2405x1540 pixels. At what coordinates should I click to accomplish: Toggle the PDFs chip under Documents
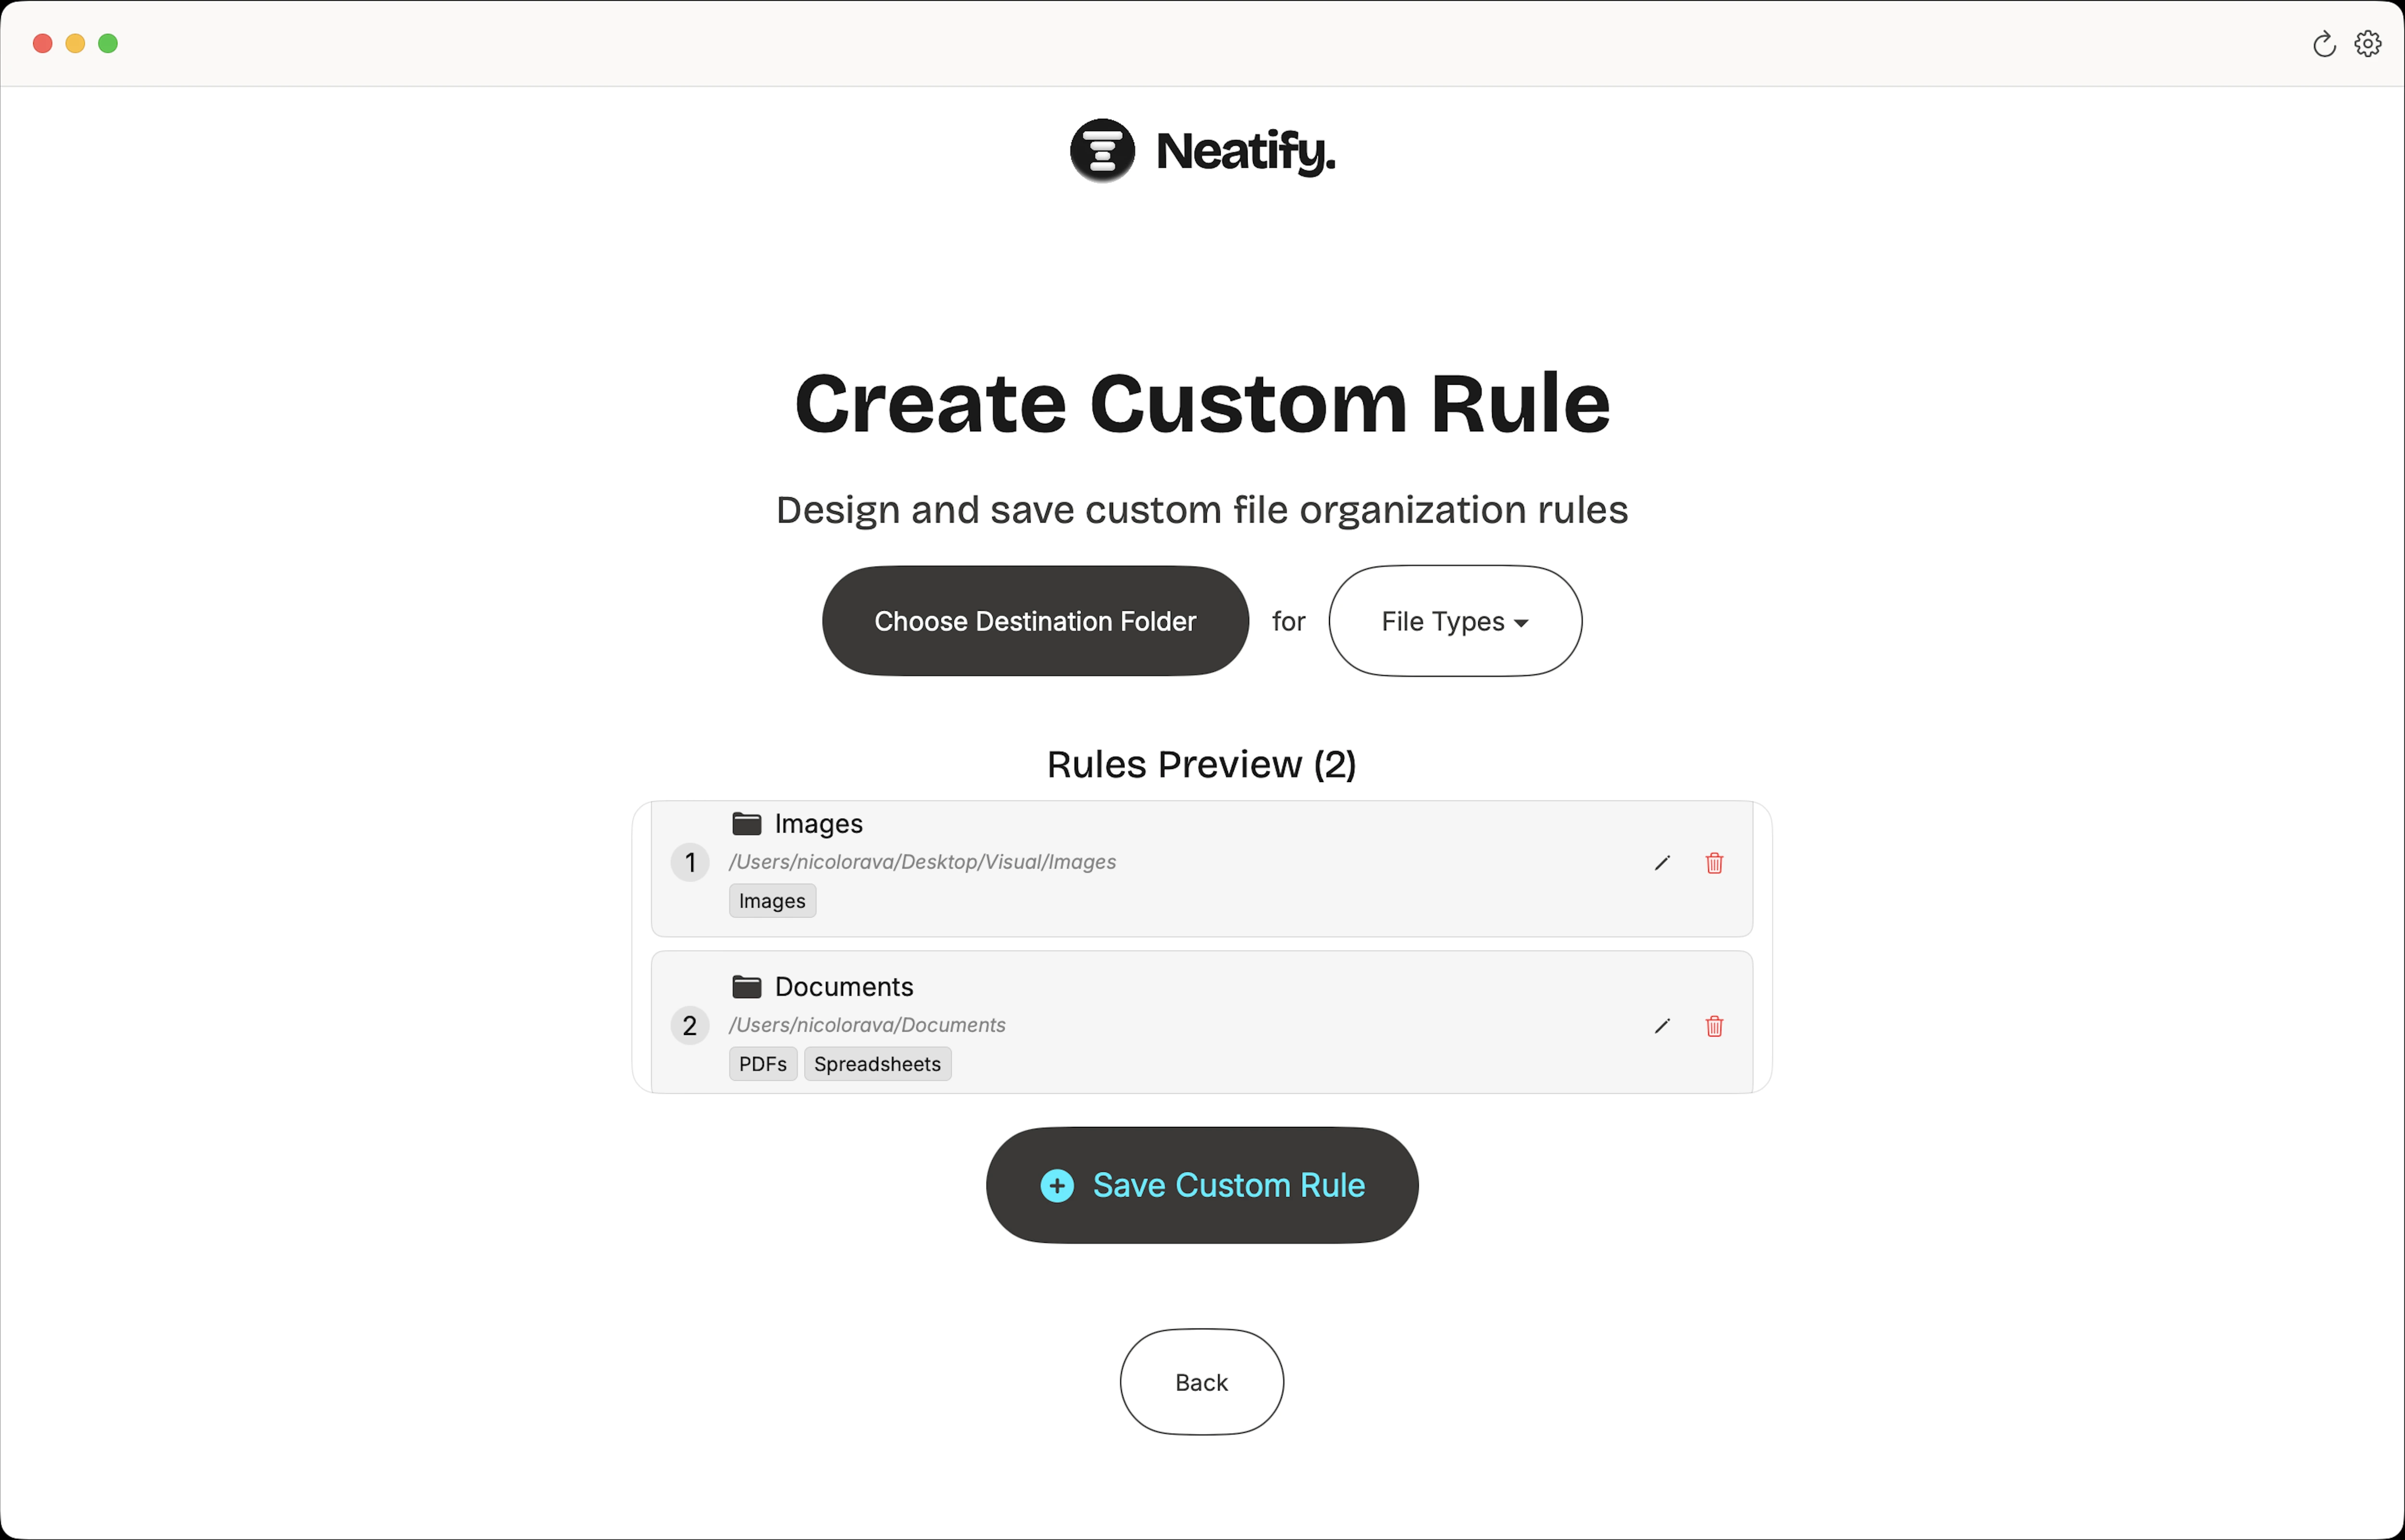coord(762,1064)
